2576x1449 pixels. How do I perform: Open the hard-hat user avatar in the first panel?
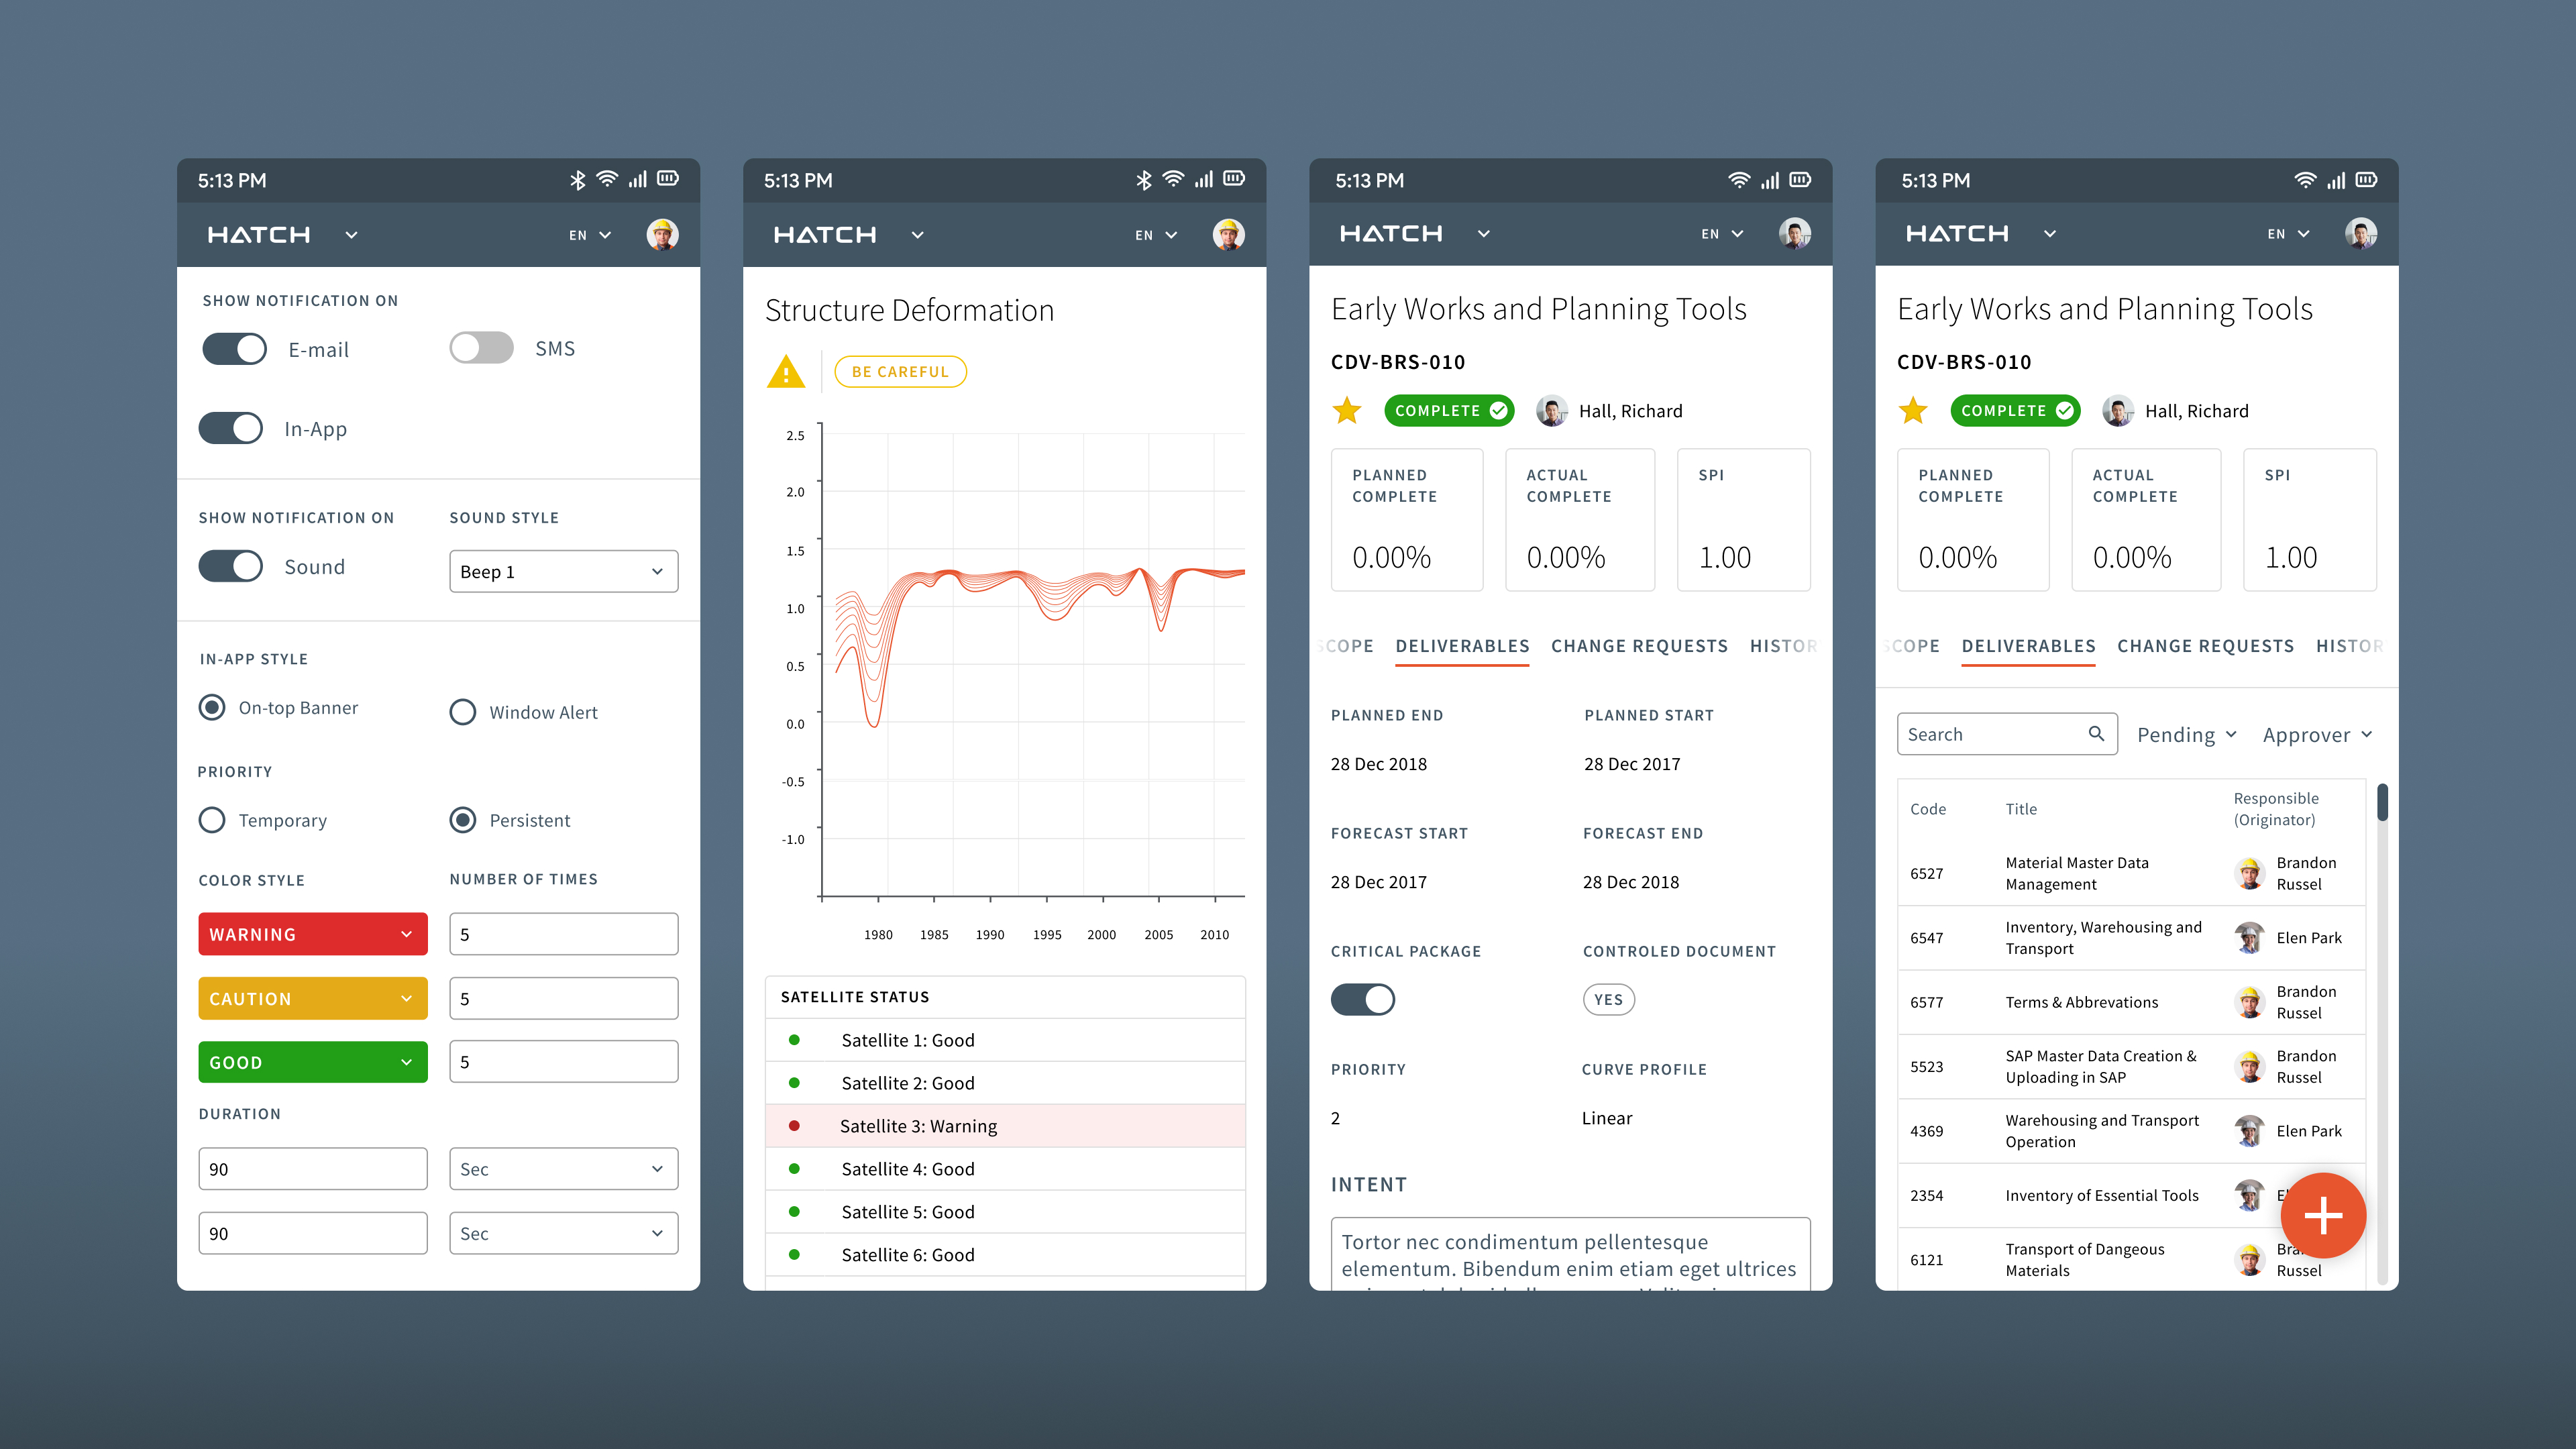pyautogui.click(x=662, y=235)
